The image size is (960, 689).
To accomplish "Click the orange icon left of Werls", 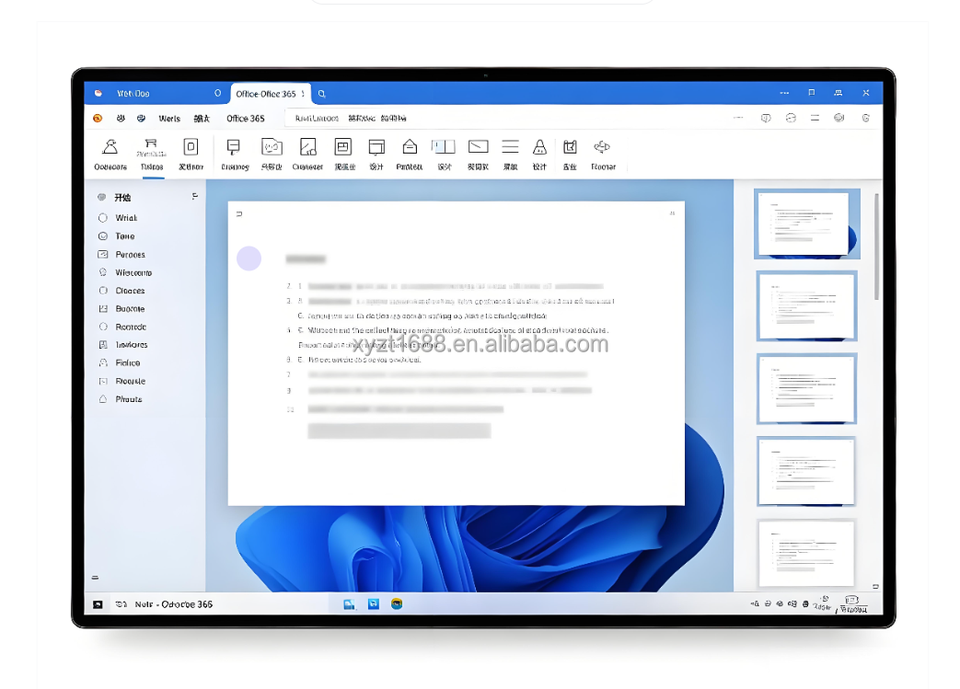I will pos(97,118).
